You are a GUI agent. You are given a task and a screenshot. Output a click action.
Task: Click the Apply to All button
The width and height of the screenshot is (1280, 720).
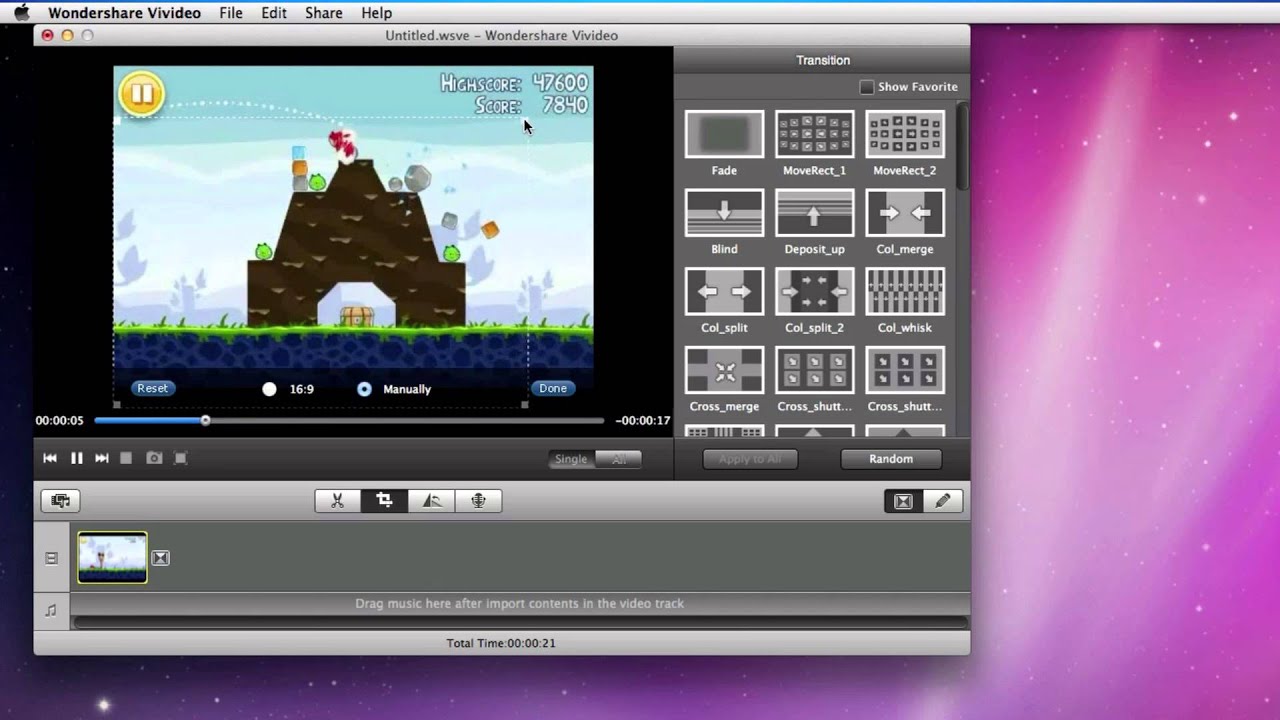pos(750,459)
